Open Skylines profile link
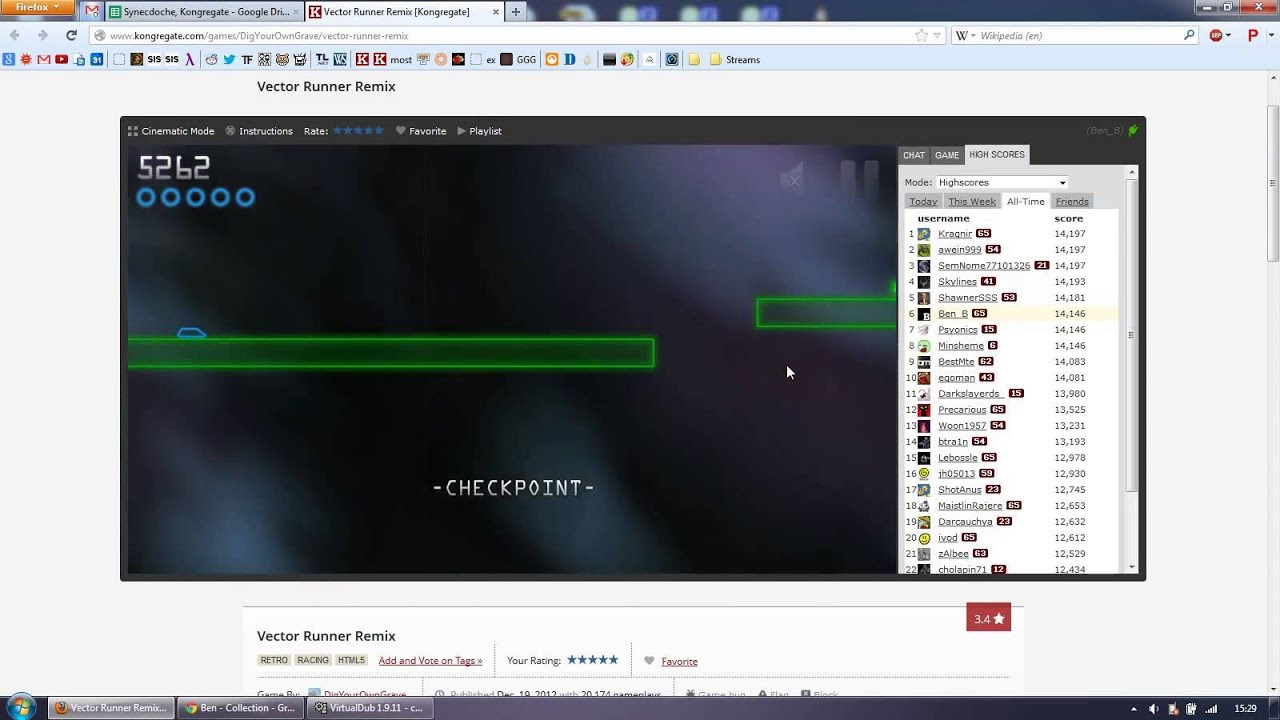This screenshot has height=720, width=1280. point(957,282)
